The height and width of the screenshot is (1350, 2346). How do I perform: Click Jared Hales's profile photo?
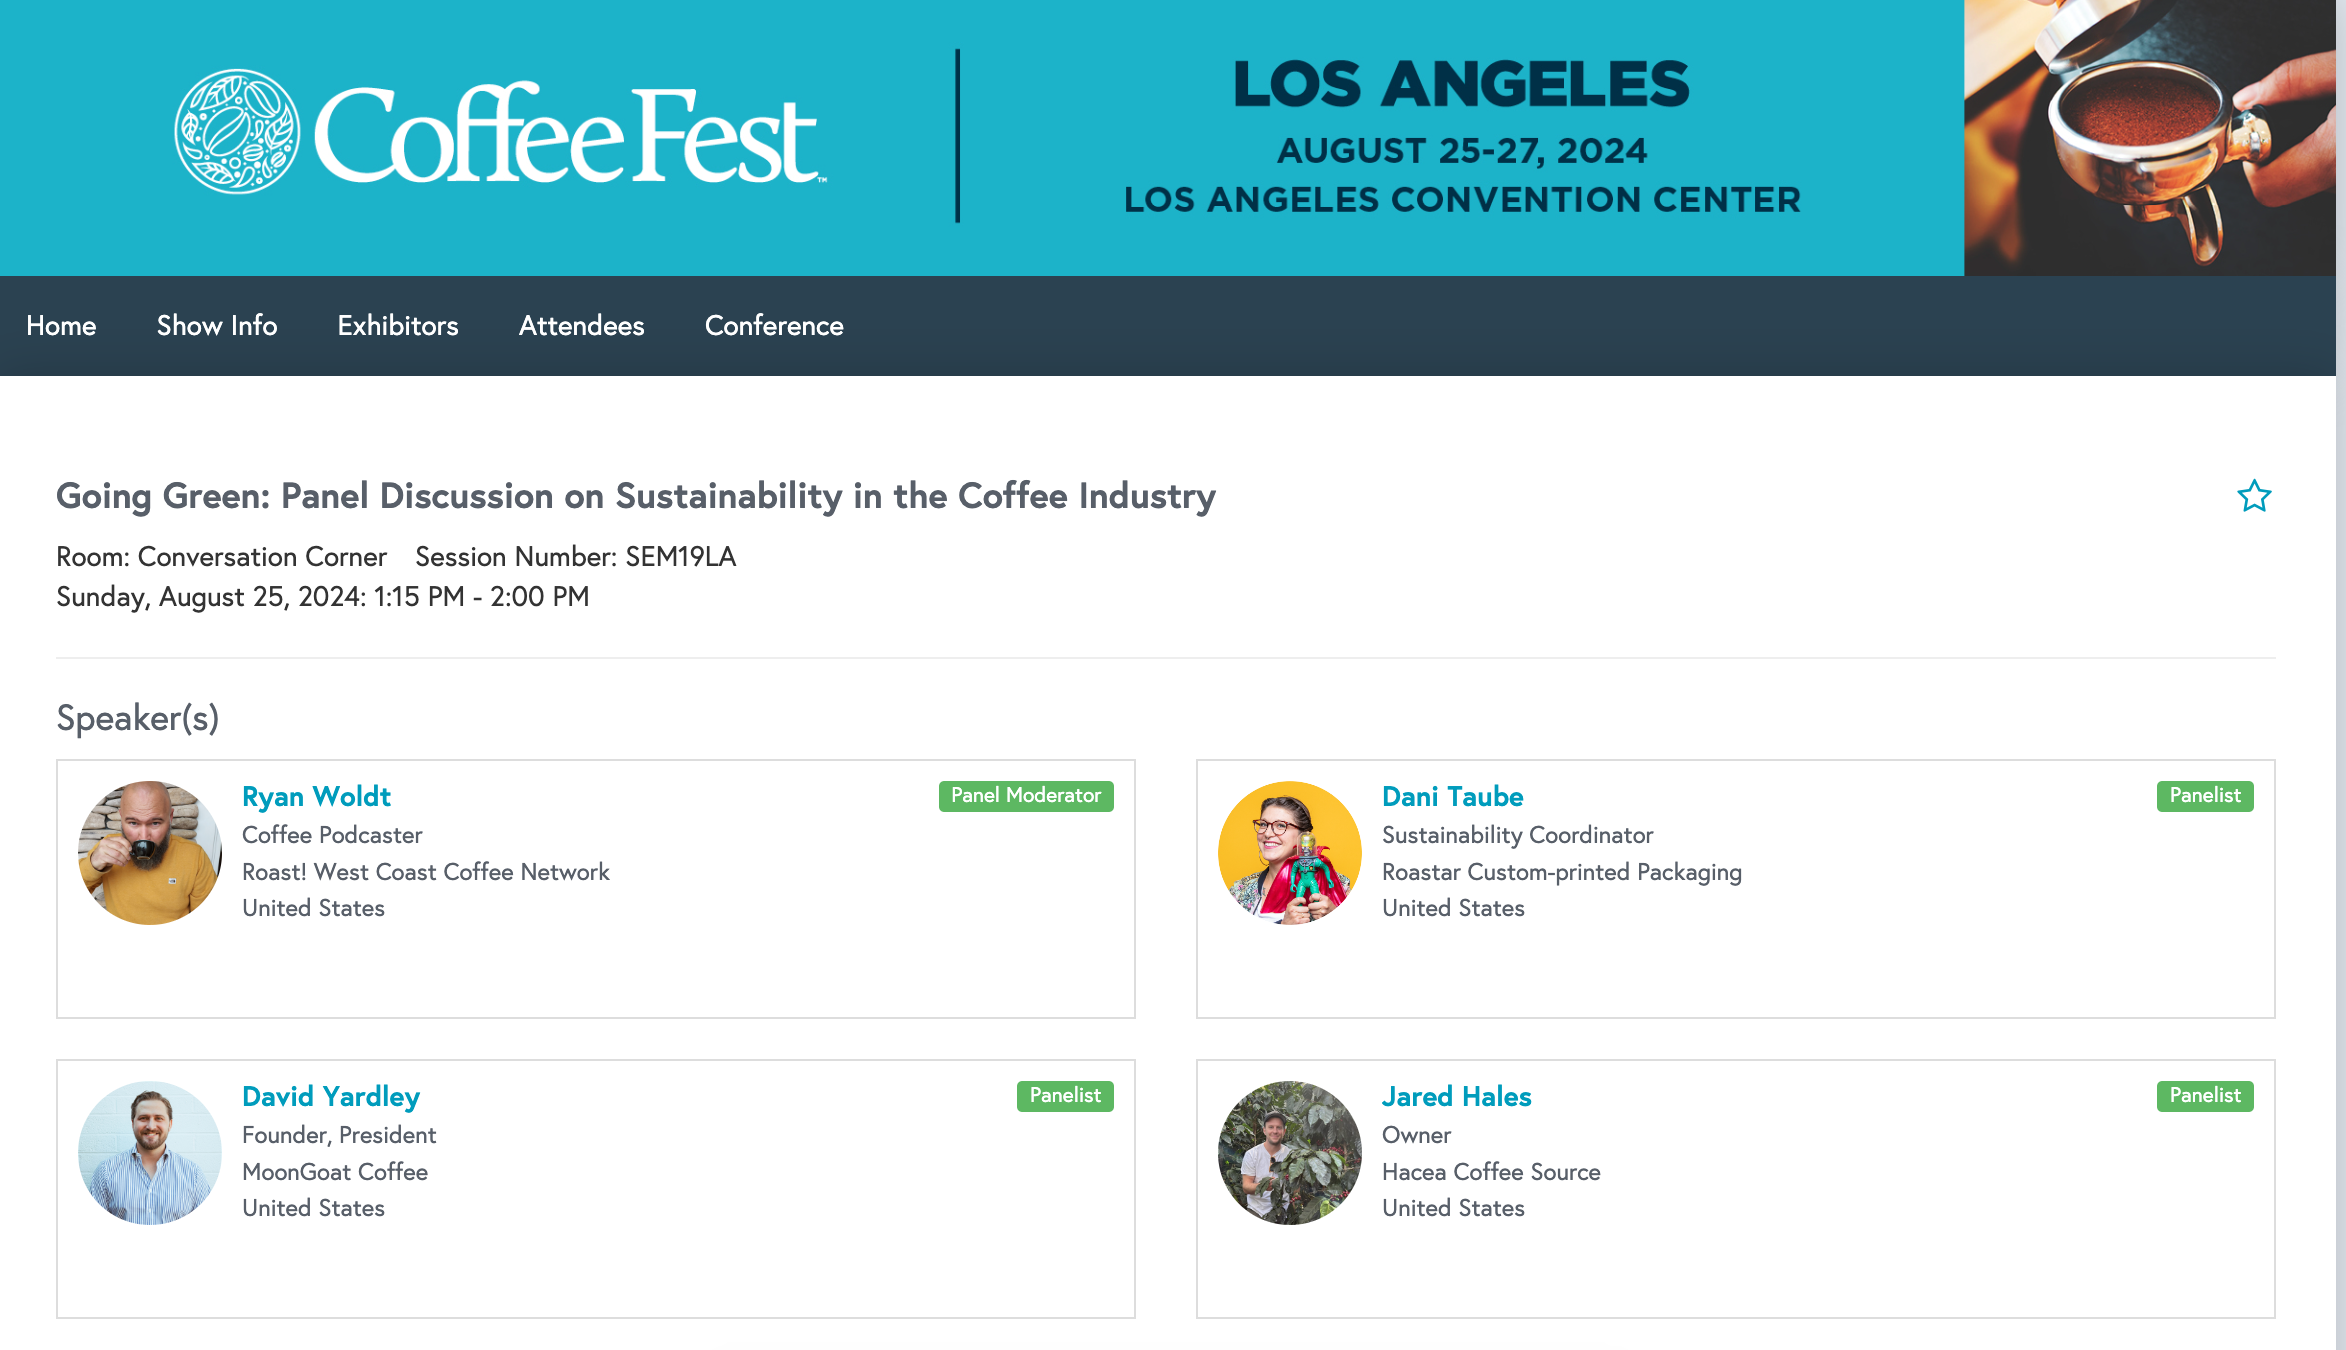(1290, 1153)
